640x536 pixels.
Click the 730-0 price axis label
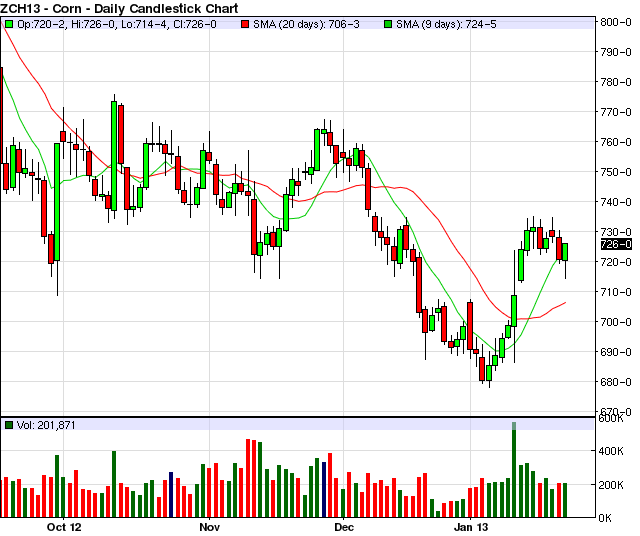coord(616,232)
